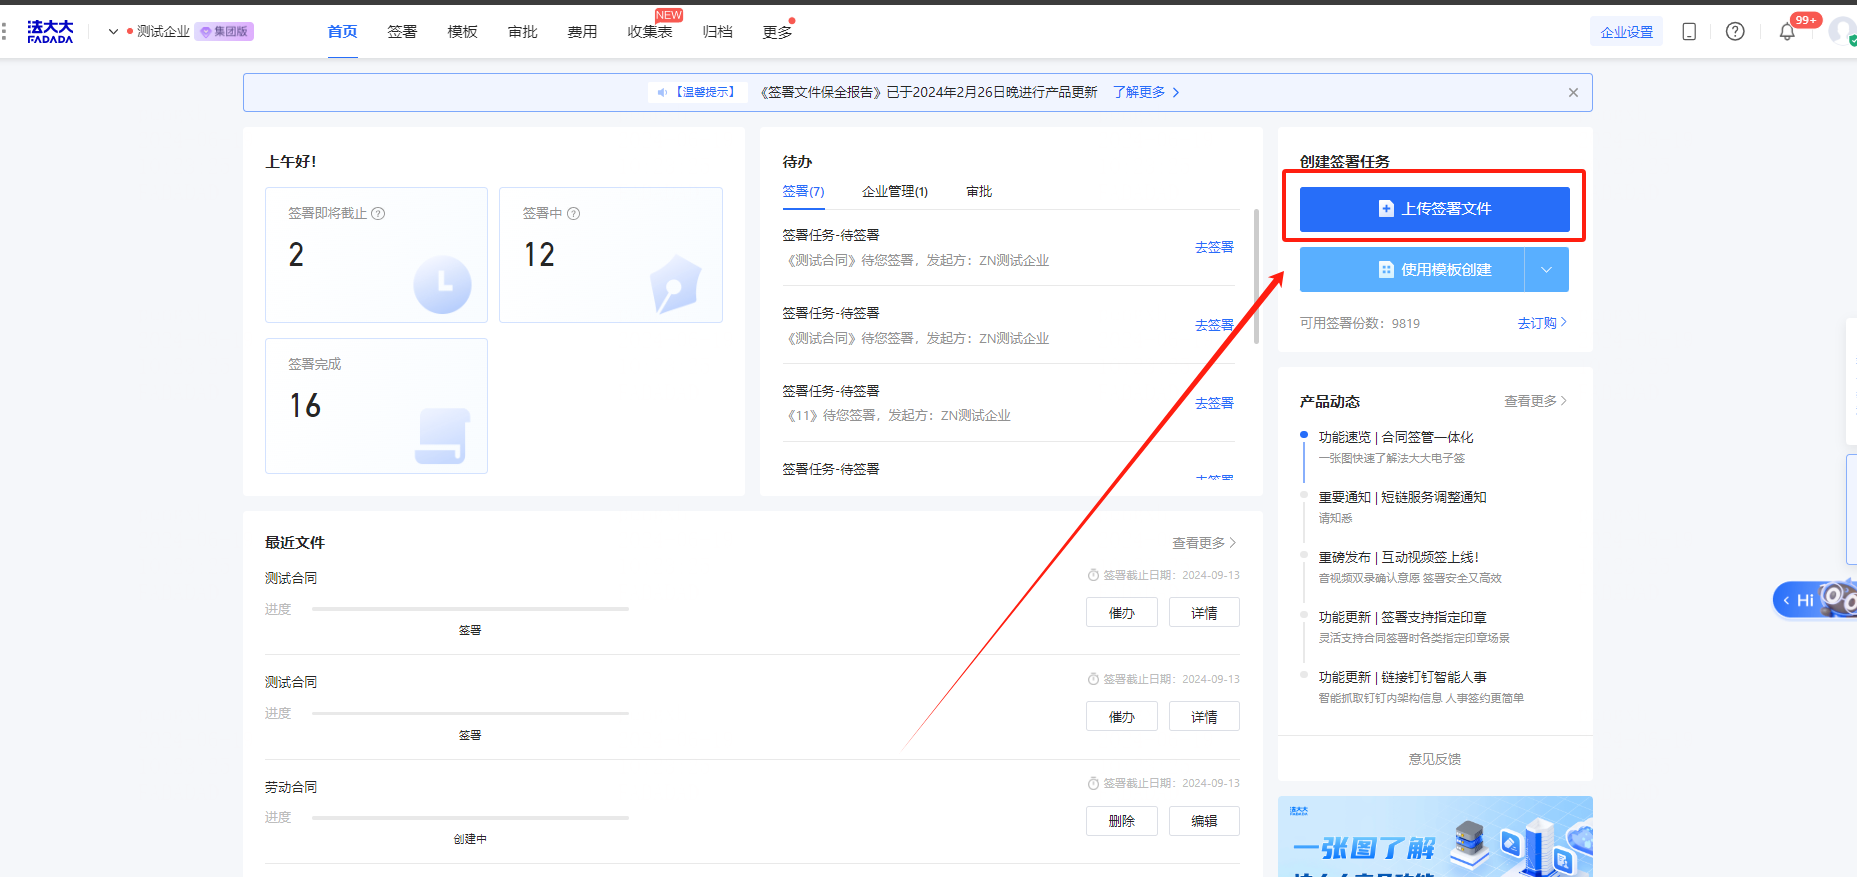Open the 更多 menu

[x=777, y=32]
